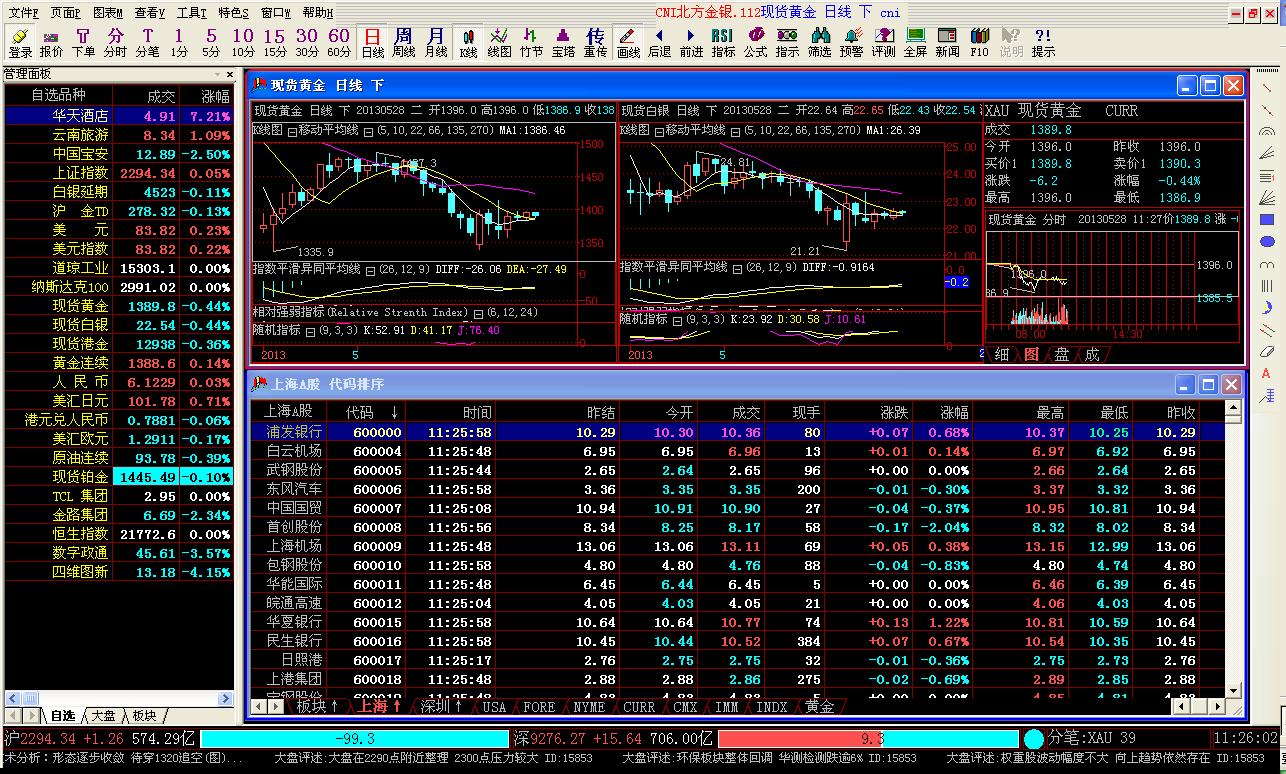
Task: Open the 评测 evaluation icon
Action: pyautogui.click(x=883, y=42)
